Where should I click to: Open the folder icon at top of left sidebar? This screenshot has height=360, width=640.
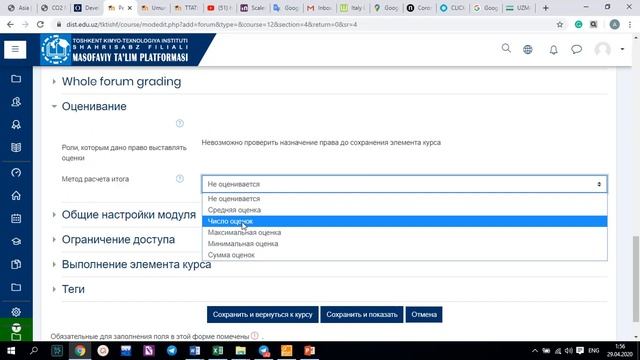click(16, 78)
